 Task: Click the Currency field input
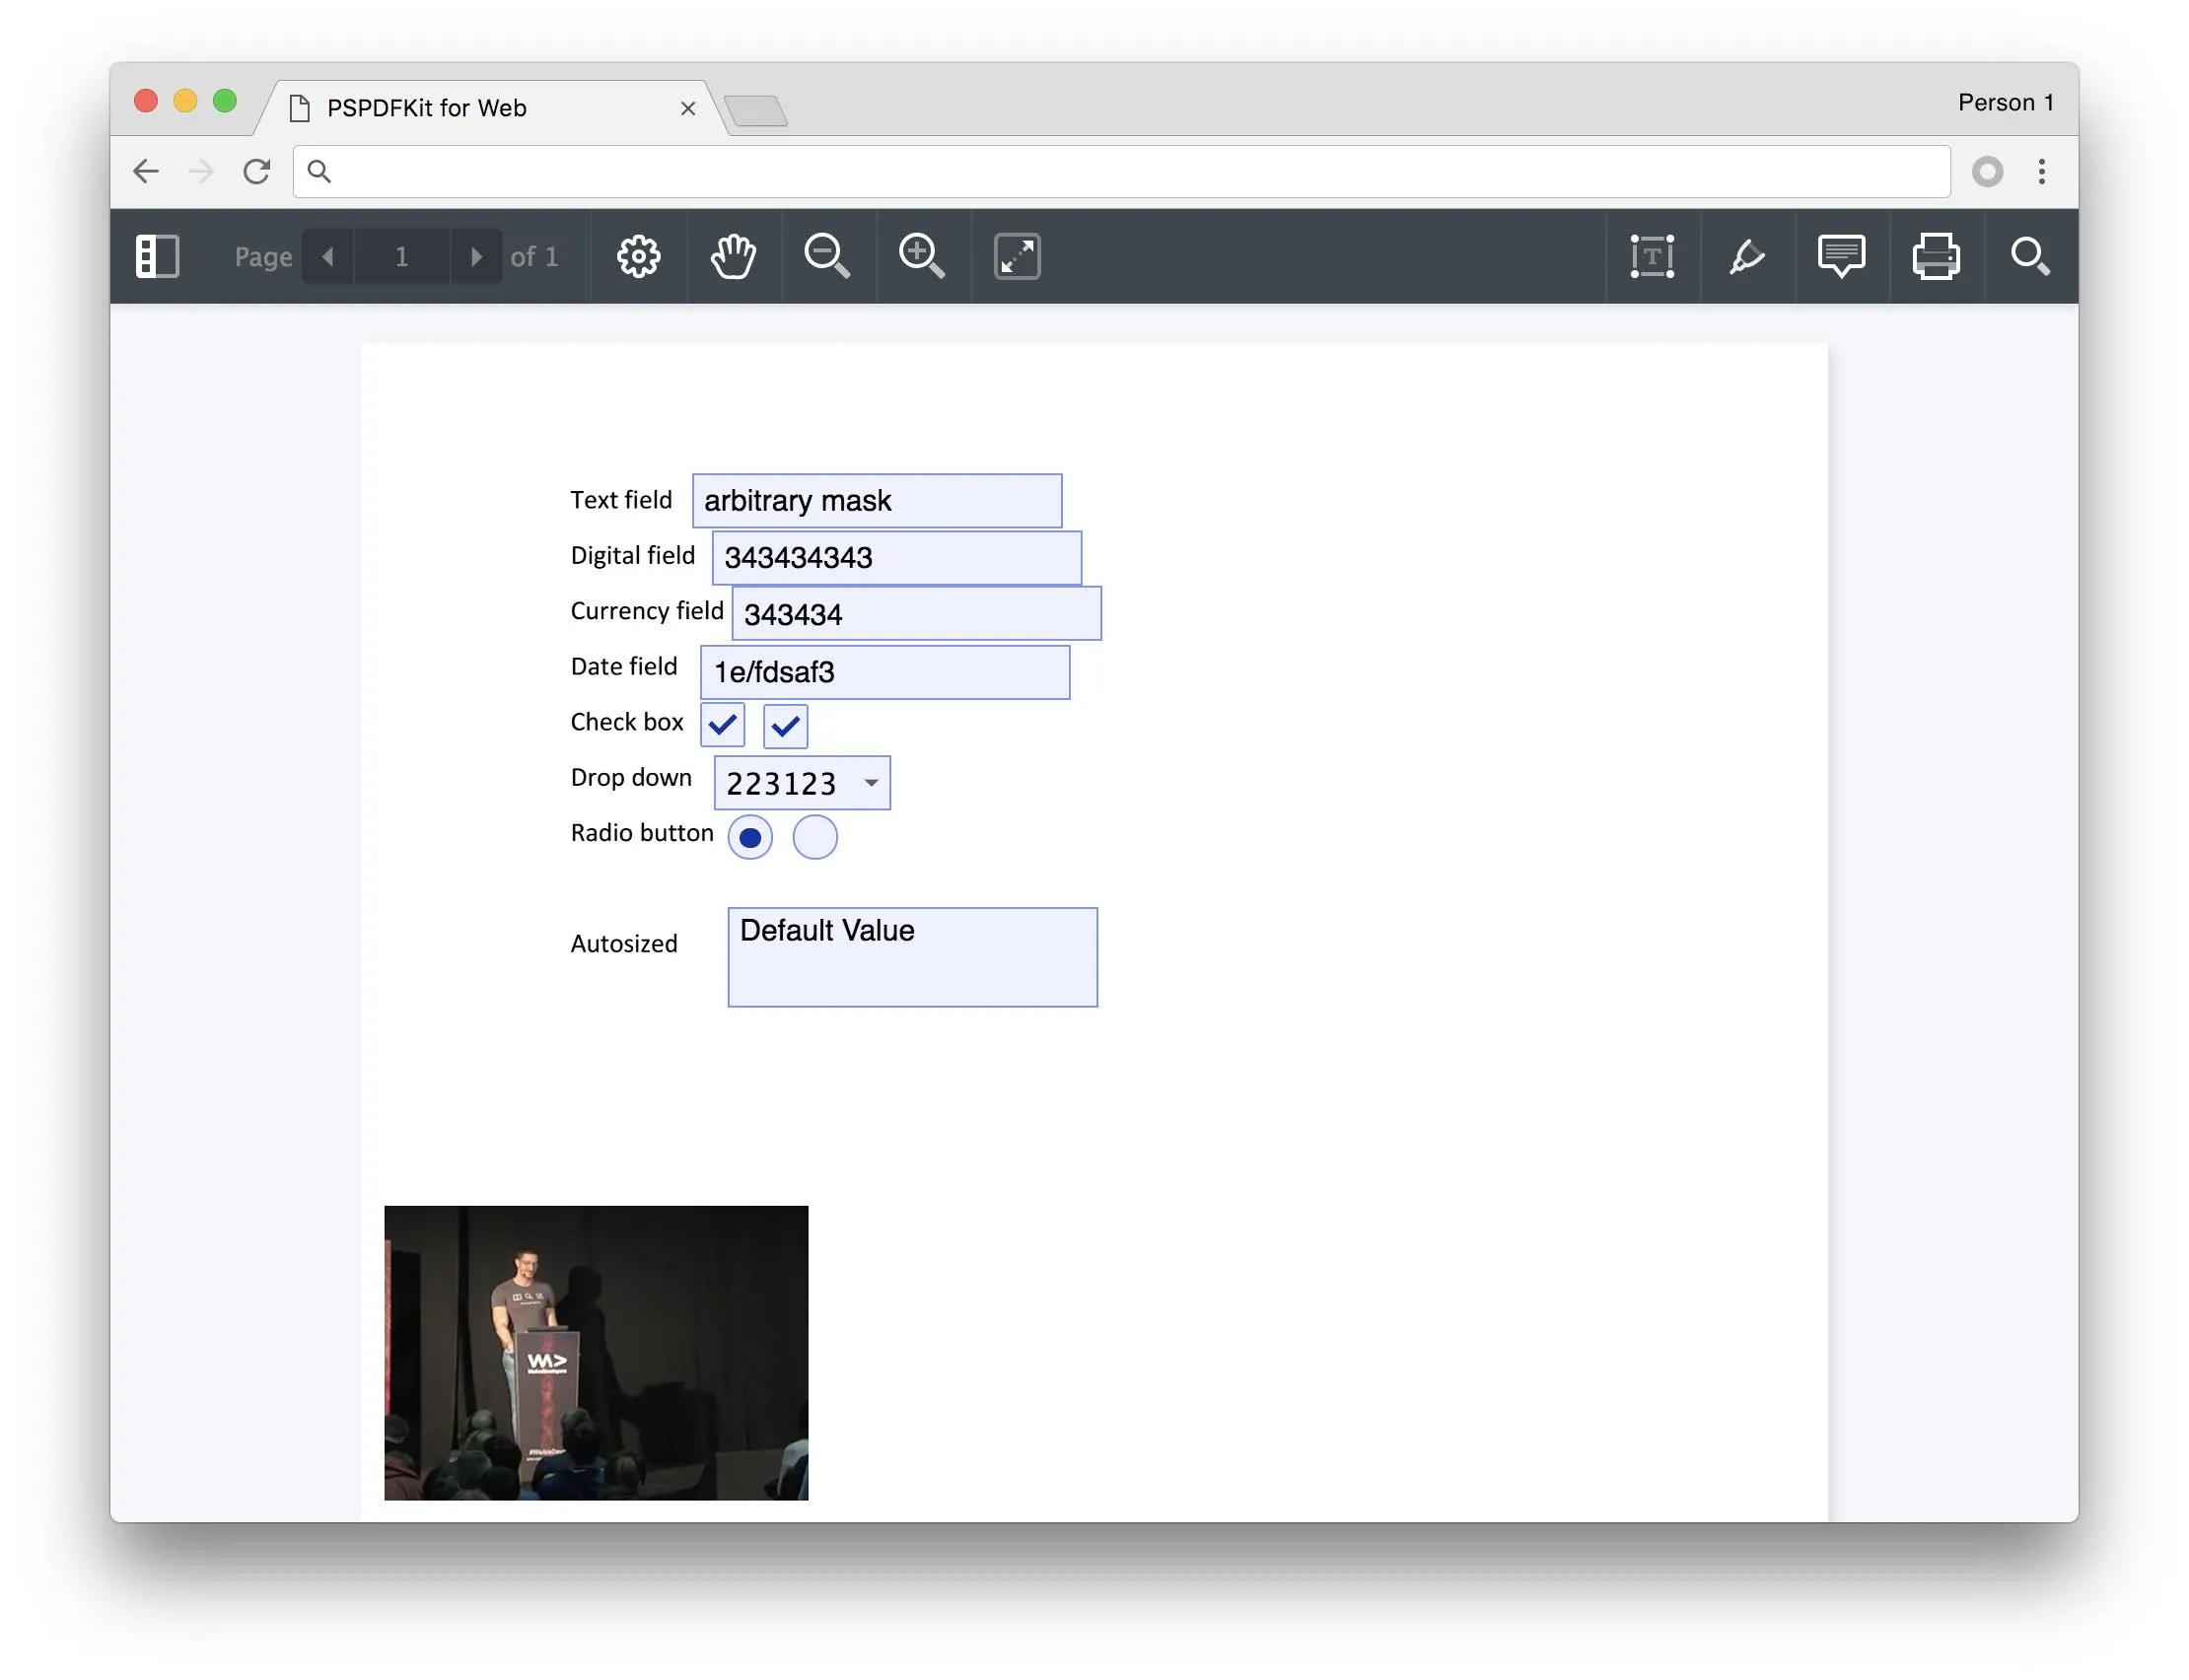point(917,614)
